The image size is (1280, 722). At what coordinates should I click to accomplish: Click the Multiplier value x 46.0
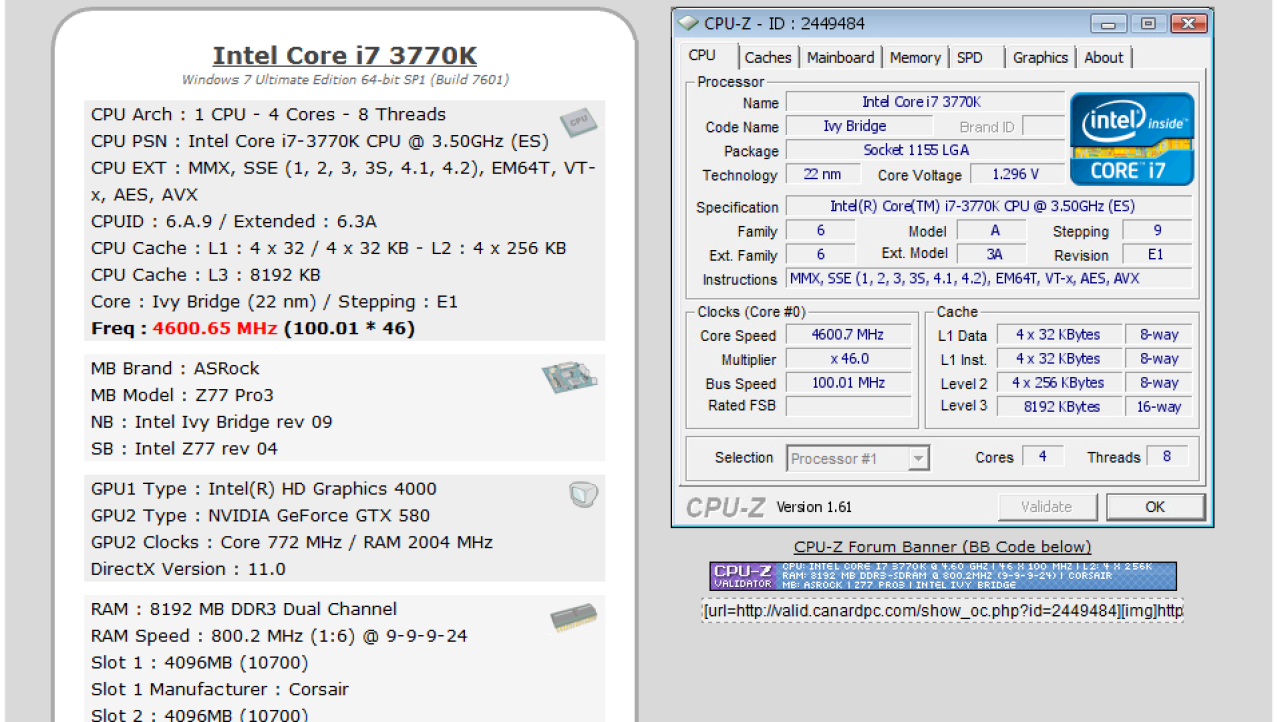[849, 359]
